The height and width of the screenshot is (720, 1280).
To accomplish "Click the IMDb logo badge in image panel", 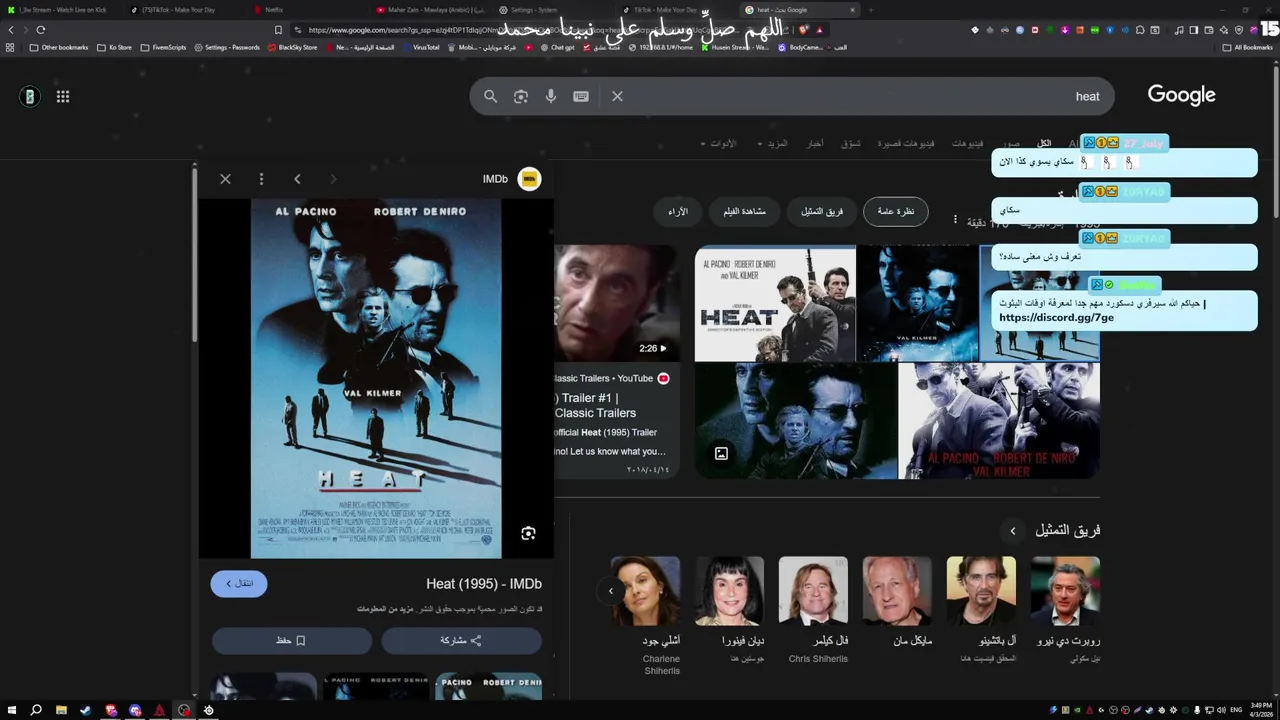I will (529, 179).
